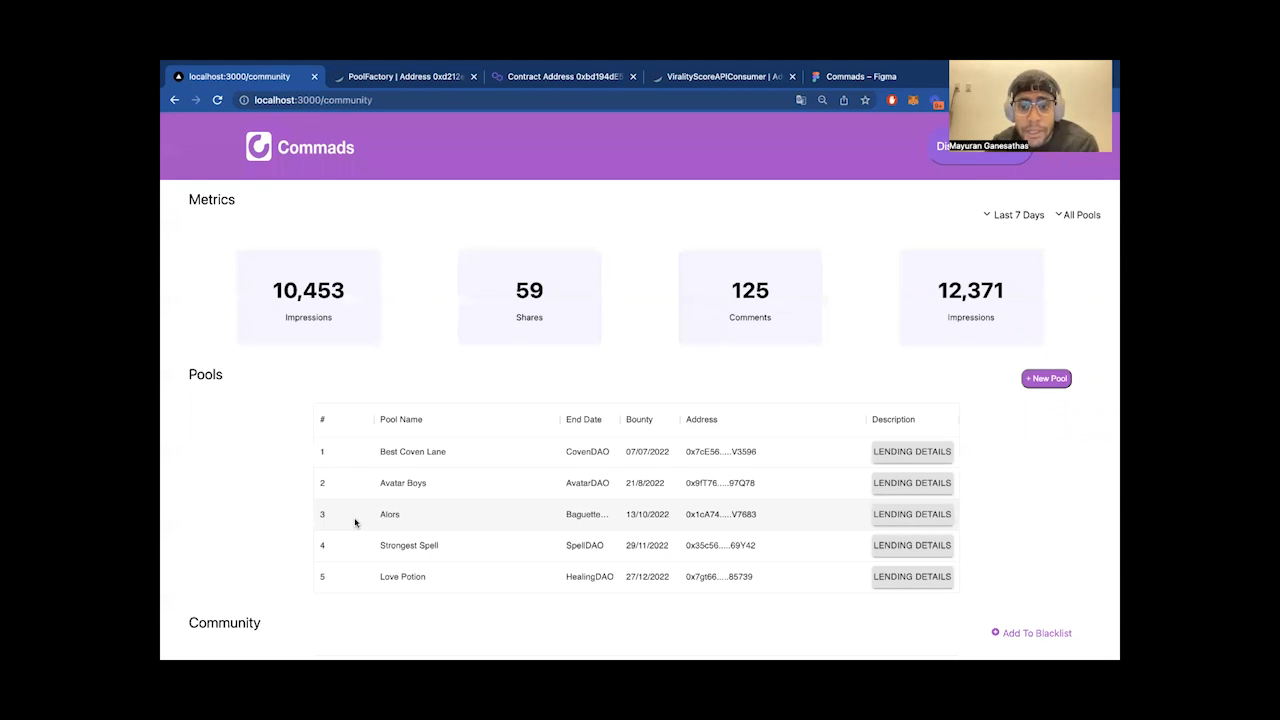The width and height of the screenshot is (1280, 720).
Task: Select the Love Potion pool name
Action: (x=403, y=577)
